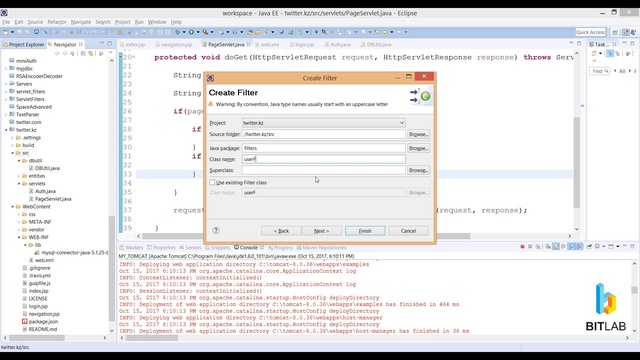
Task: Click the editor vertical scrollbar
Action: tap(577, 162)
